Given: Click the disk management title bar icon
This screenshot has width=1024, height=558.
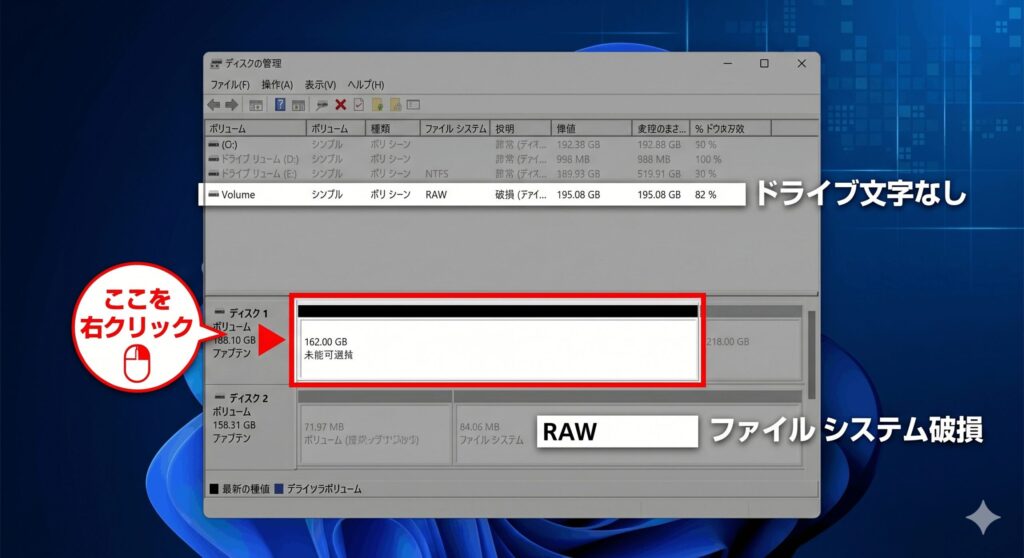Looking at the screenshot, I should (x=216, y=64).
